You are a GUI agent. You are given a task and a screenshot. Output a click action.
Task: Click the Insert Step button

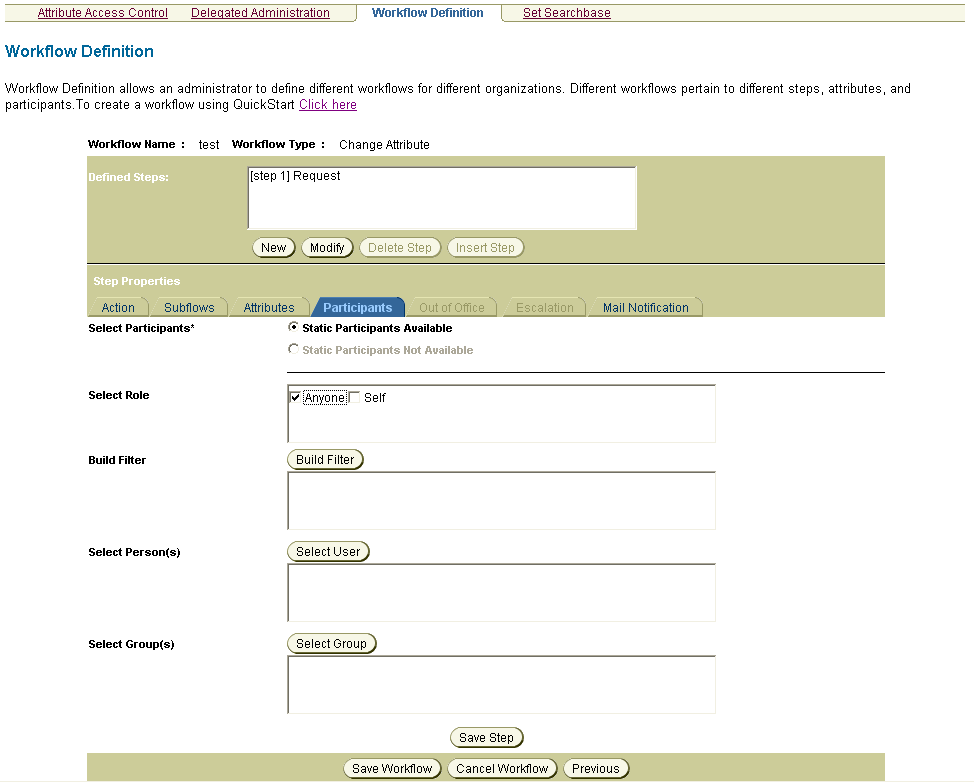coord(485,248)
